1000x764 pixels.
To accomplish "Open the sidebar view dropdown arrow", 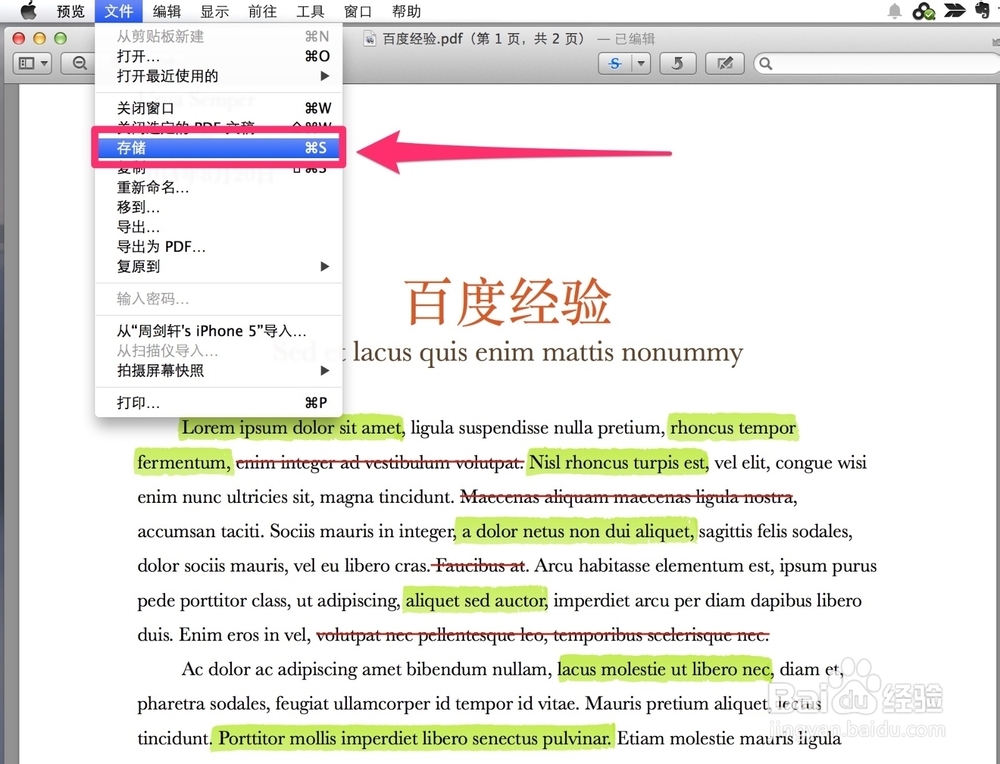I will (44, 63).
